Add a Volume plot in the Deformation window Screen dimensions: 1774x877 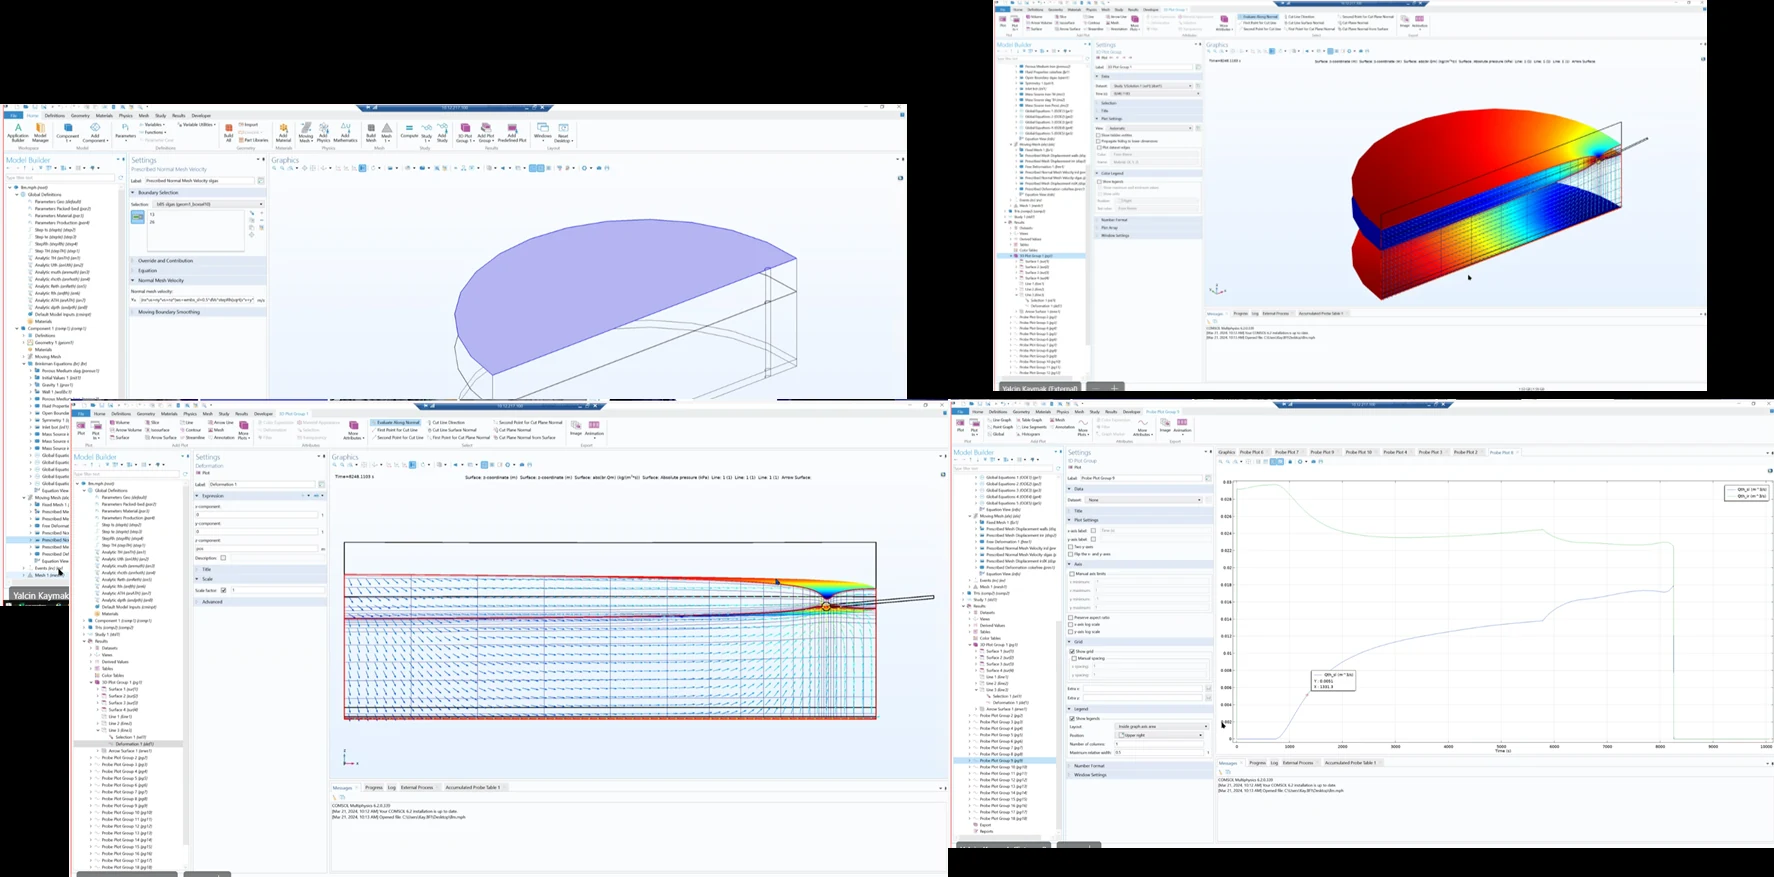click(120, 422)
